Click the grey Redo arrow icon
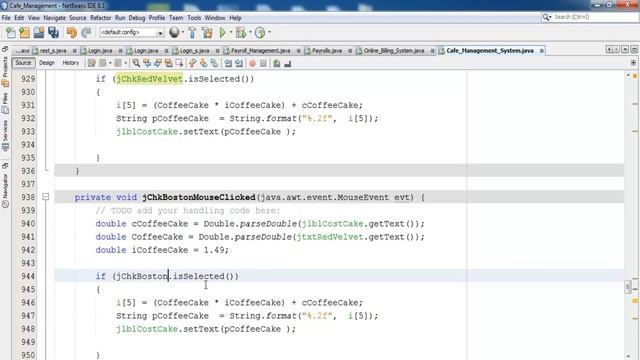The height and width of the screenshot is (360, 640). (86, 33)
